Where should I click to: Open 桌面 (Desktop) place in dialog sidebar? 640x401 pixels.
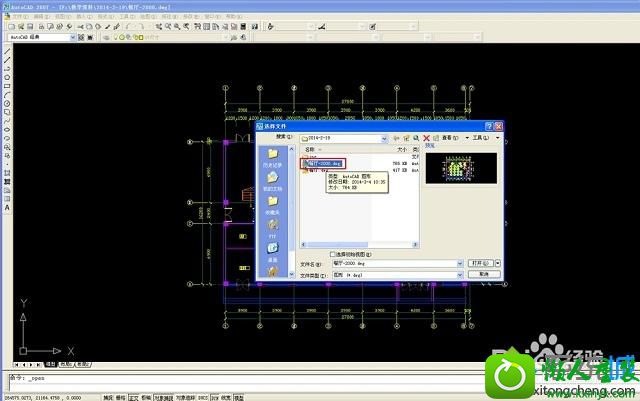[x=273, y=252]
